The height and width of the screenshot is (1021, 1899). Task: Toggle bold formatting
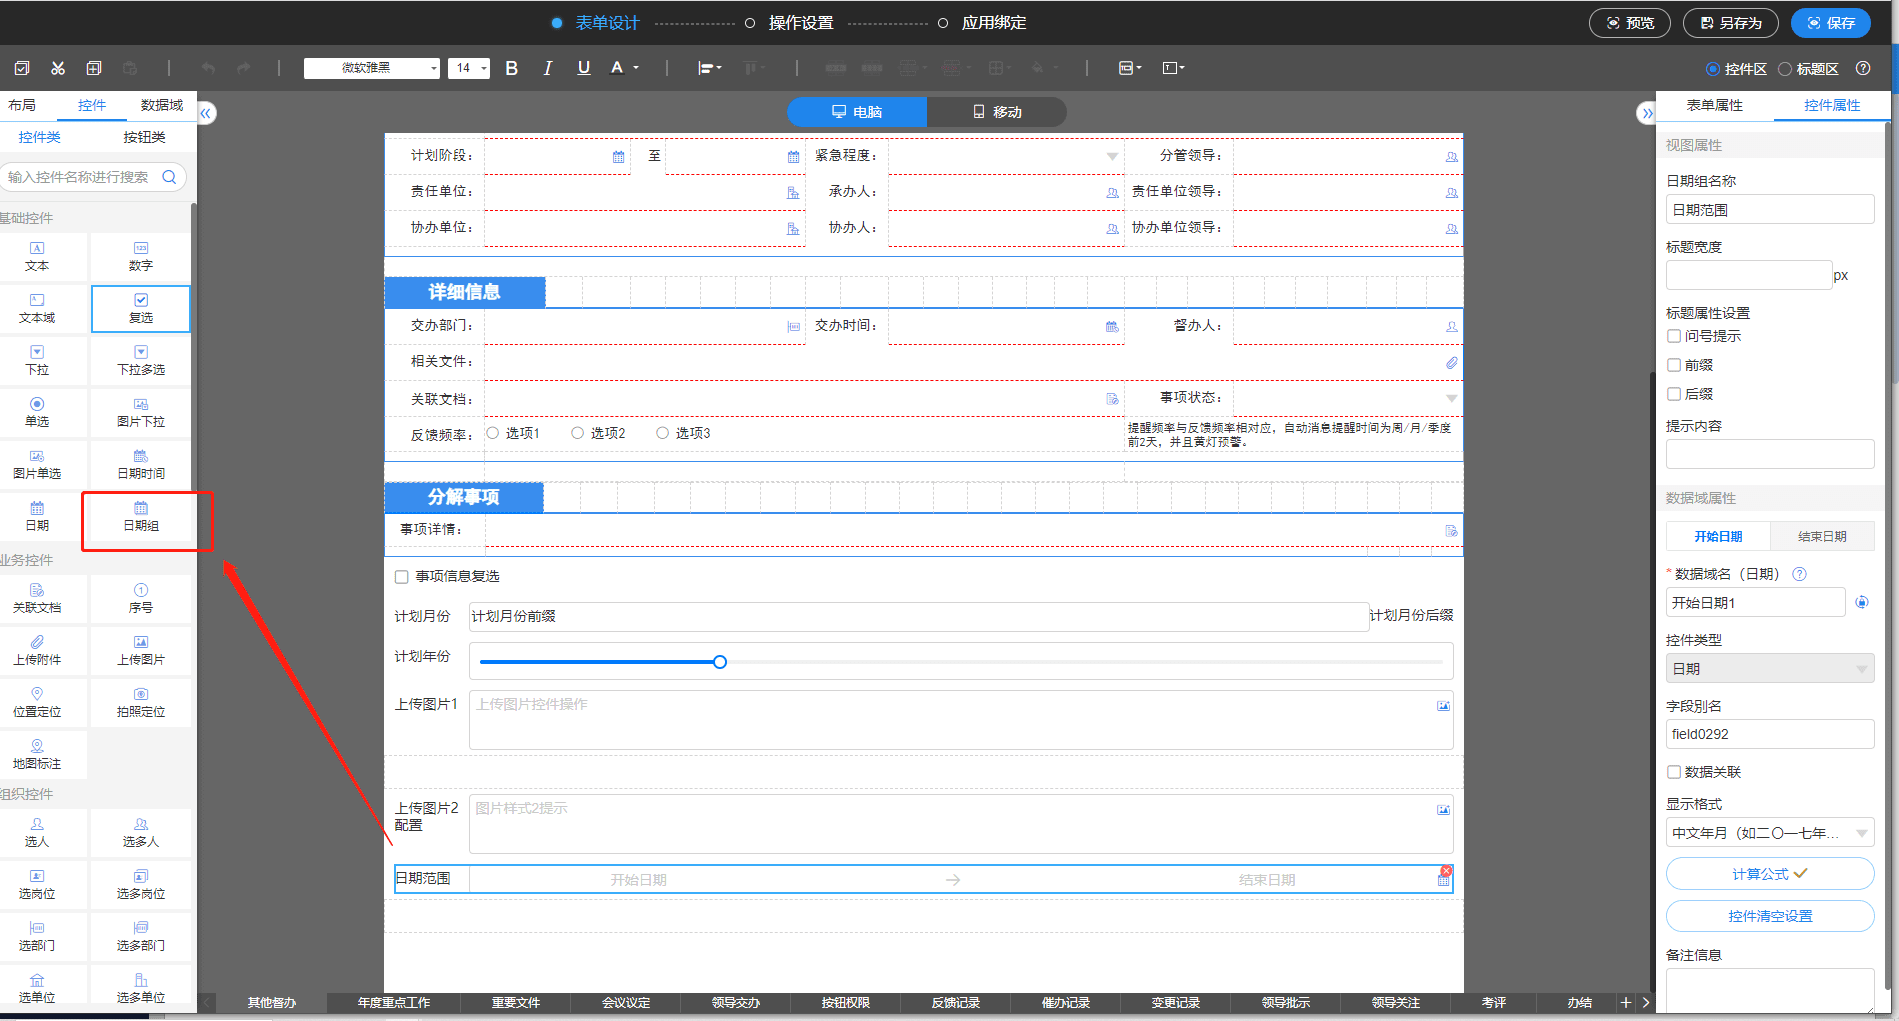tap(511, 68)
